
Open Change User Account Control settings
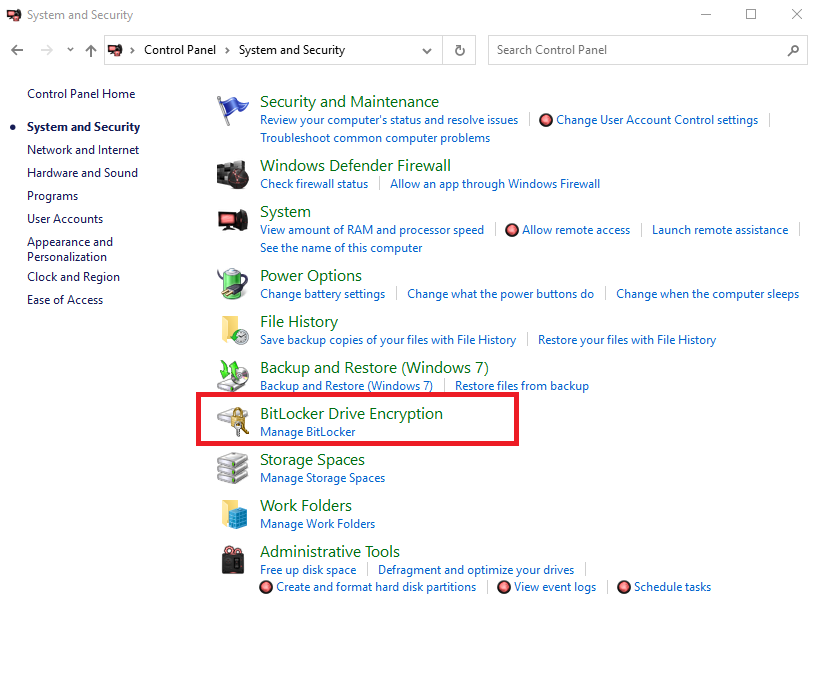click(x=656, y=120)
